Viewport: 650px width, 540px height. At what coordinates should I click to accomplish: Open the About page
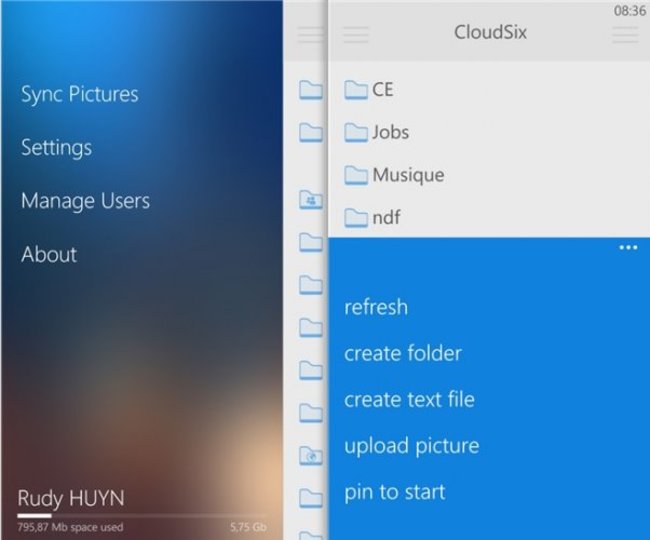pos(49,254)
